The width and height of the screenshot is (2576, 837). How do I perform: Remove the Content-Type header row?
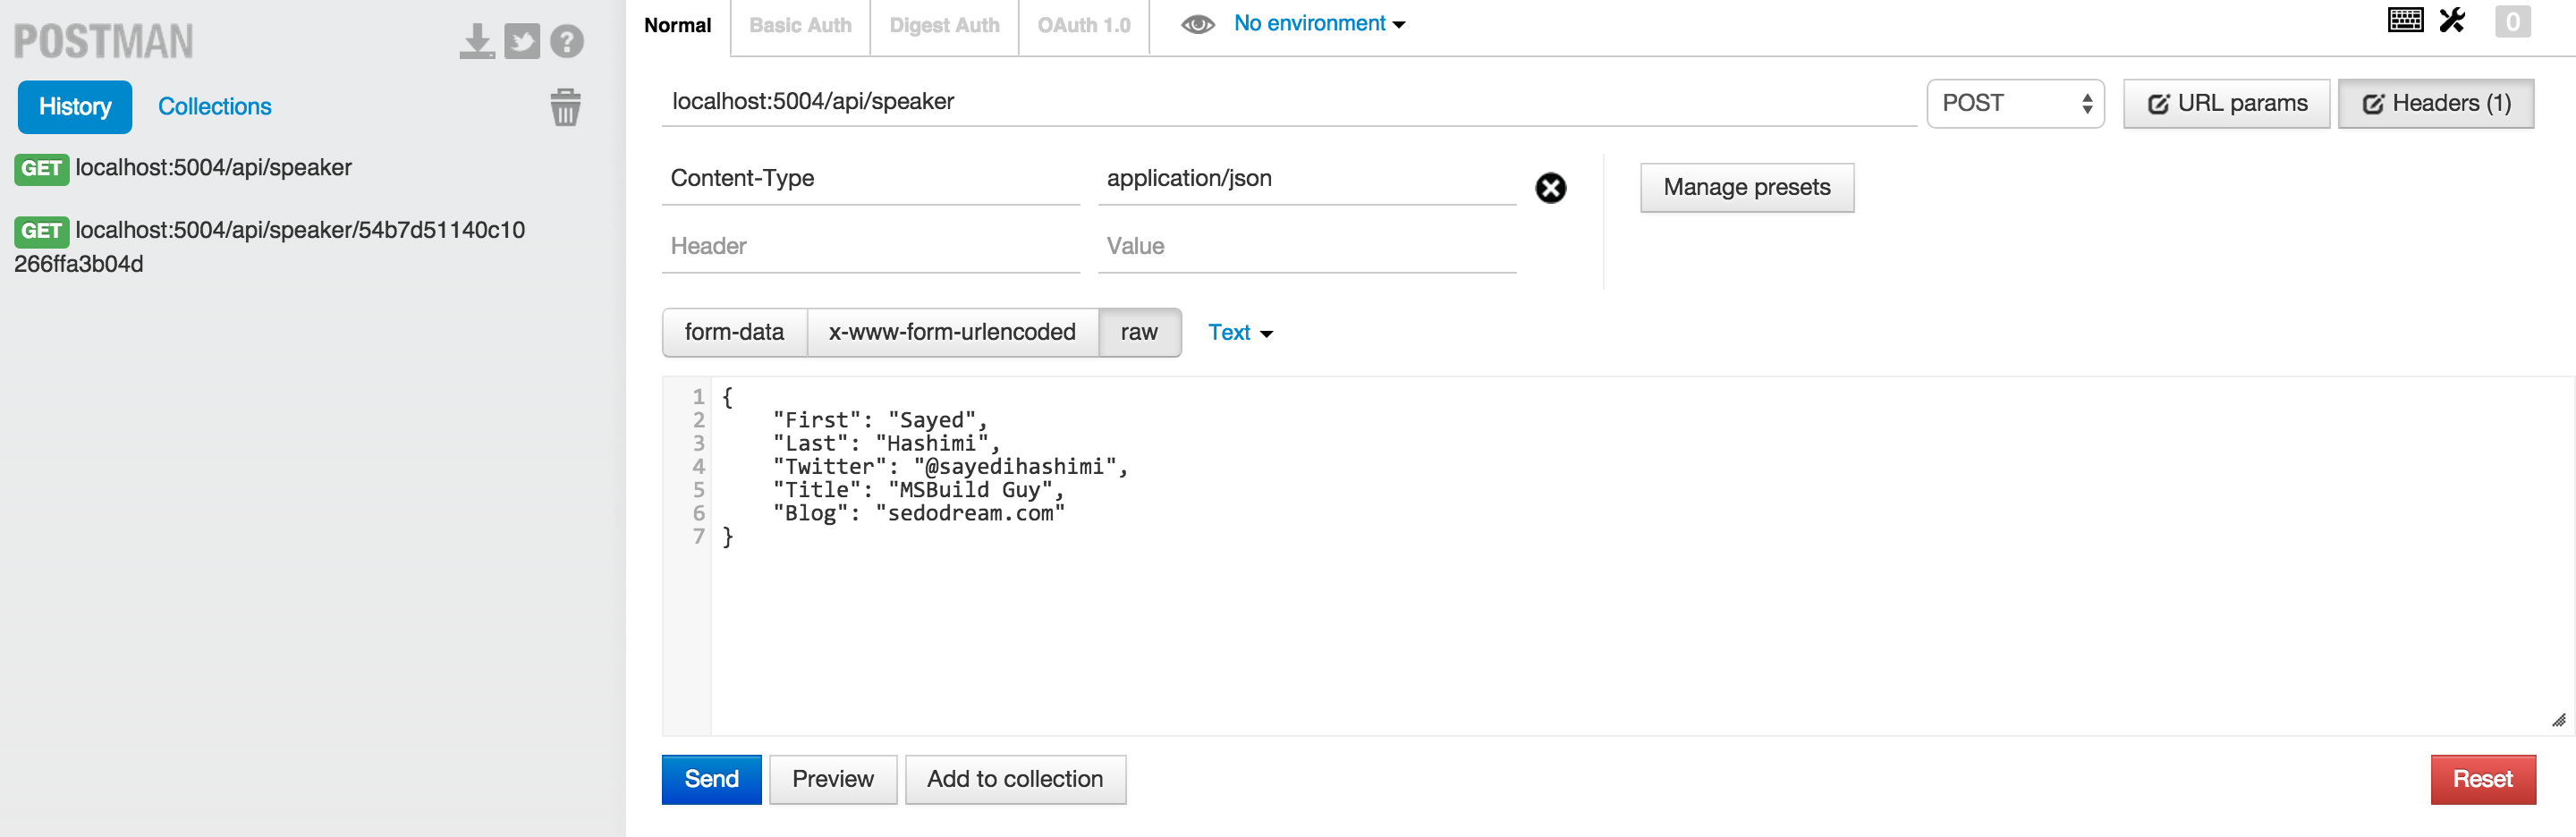click(x=1550, y=188)
